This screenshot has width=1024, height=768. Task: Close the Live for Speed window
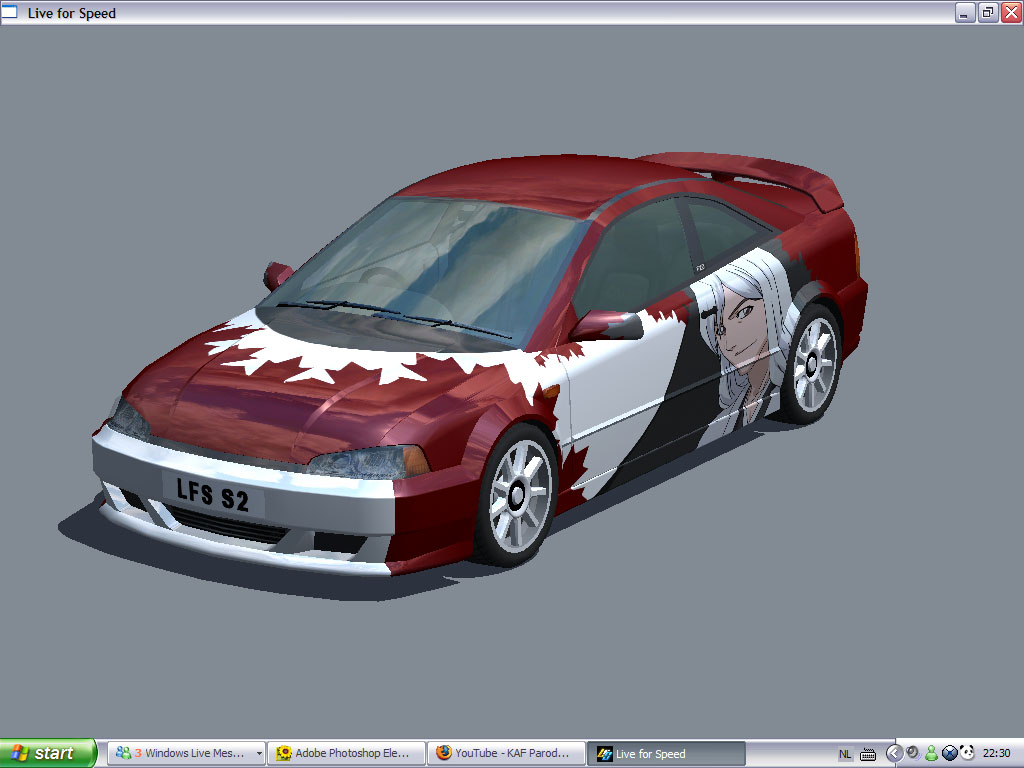1011,12
